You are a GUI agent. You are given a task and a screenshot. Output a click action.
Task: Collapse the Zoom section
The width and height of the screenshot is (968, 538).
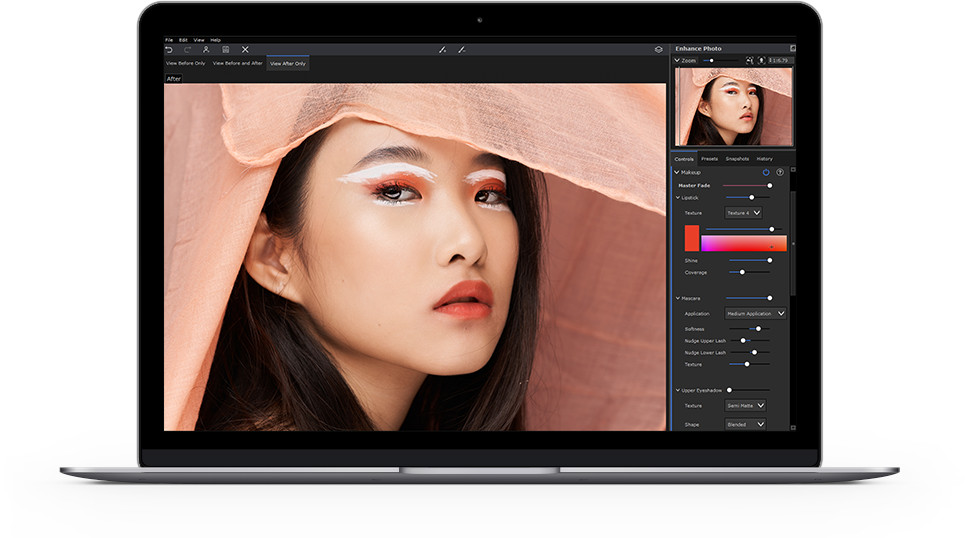pos(677,61)
